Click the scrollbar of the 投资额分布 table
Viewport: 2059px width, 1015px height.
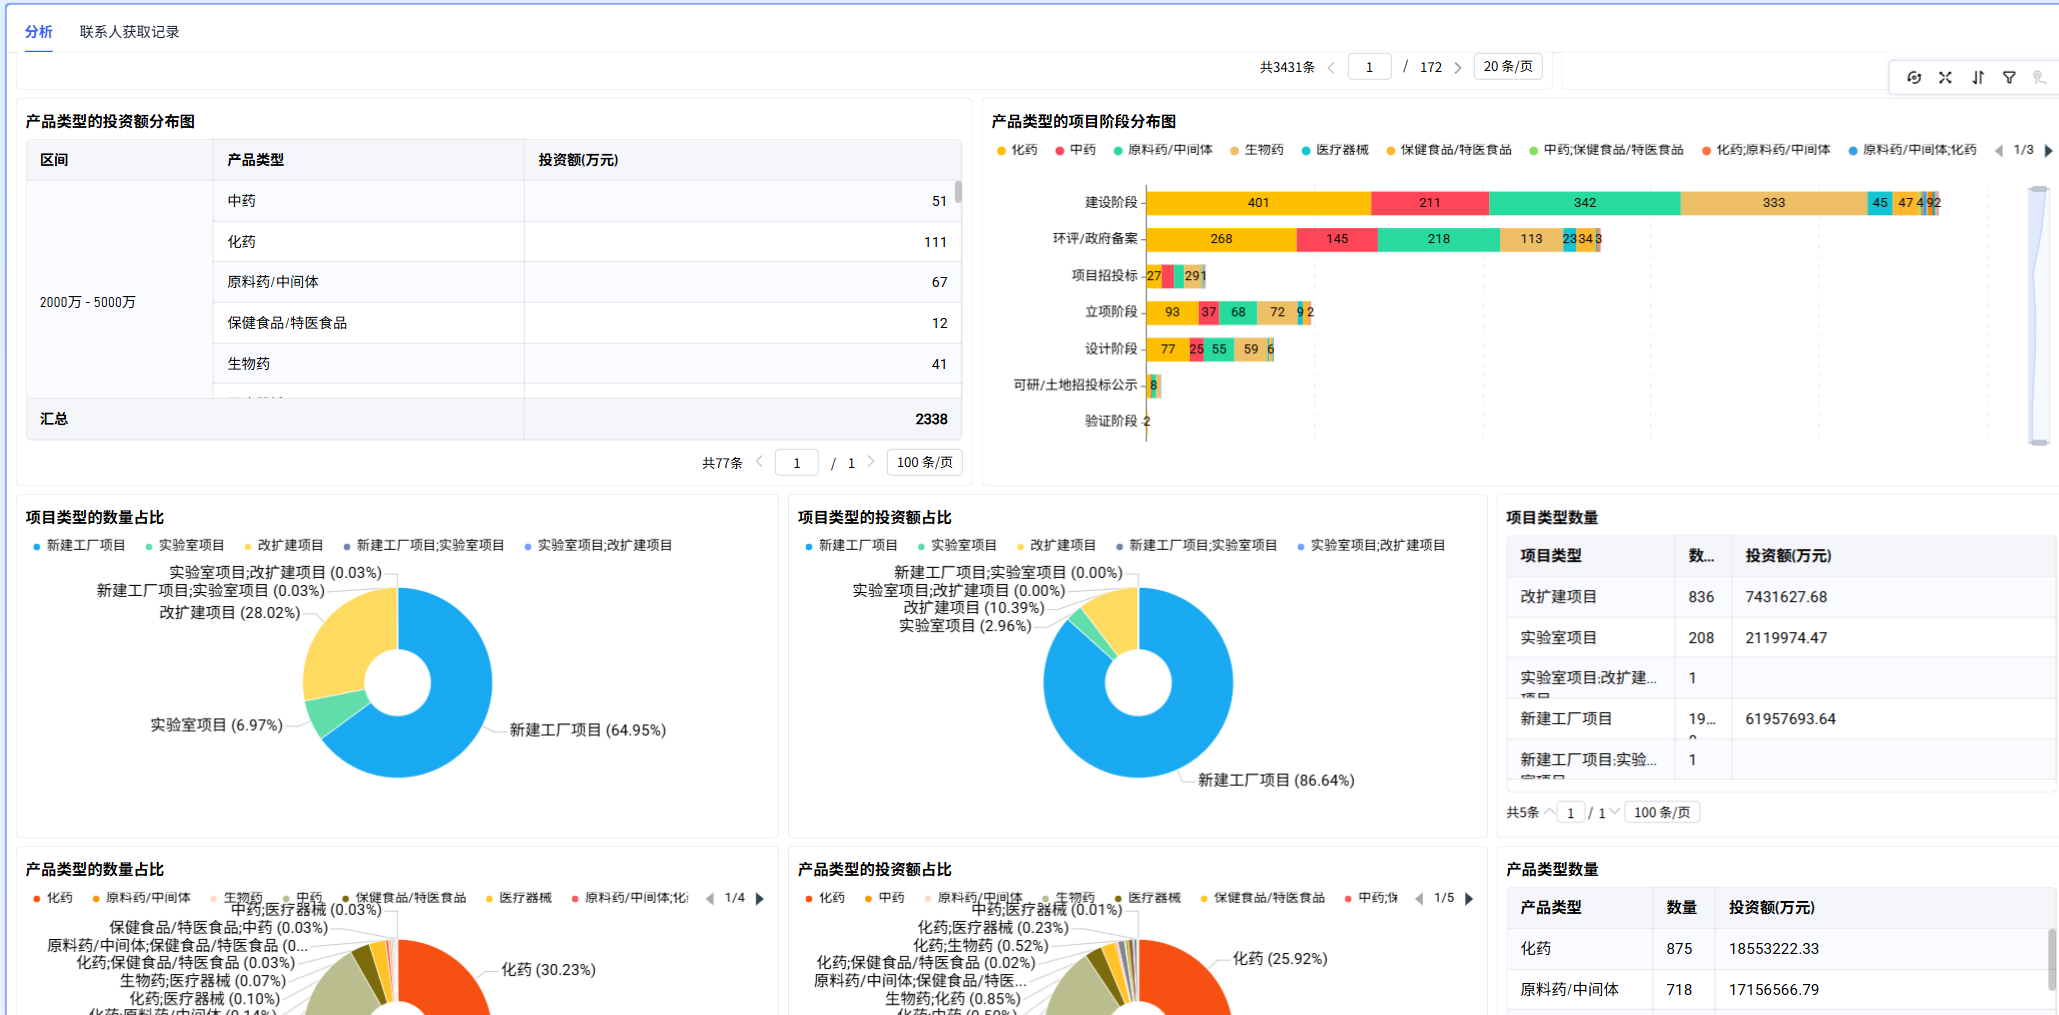coord(958,191)
